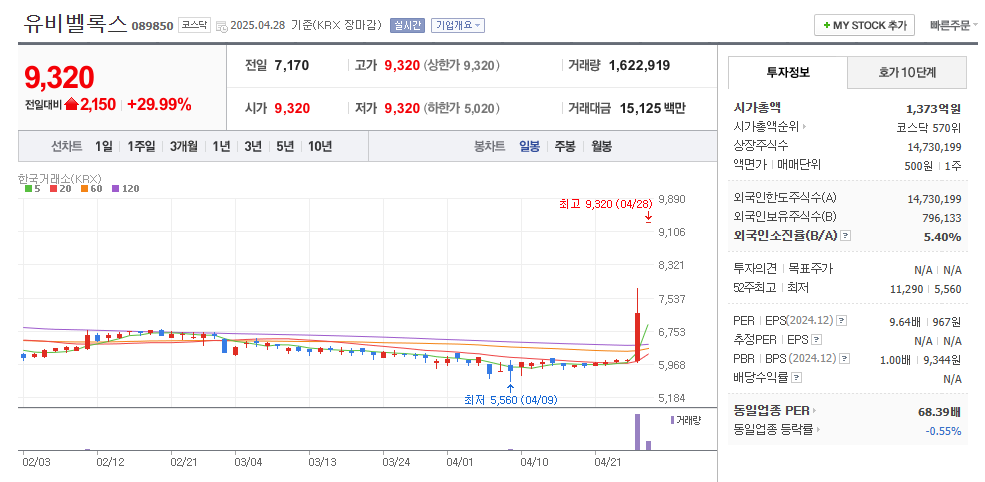Image resolution: width=985 pixels, height=482 pixels.
Task: Click the 최고 9,320 (04/28) chart marker
Action: (x=606, y=204)
